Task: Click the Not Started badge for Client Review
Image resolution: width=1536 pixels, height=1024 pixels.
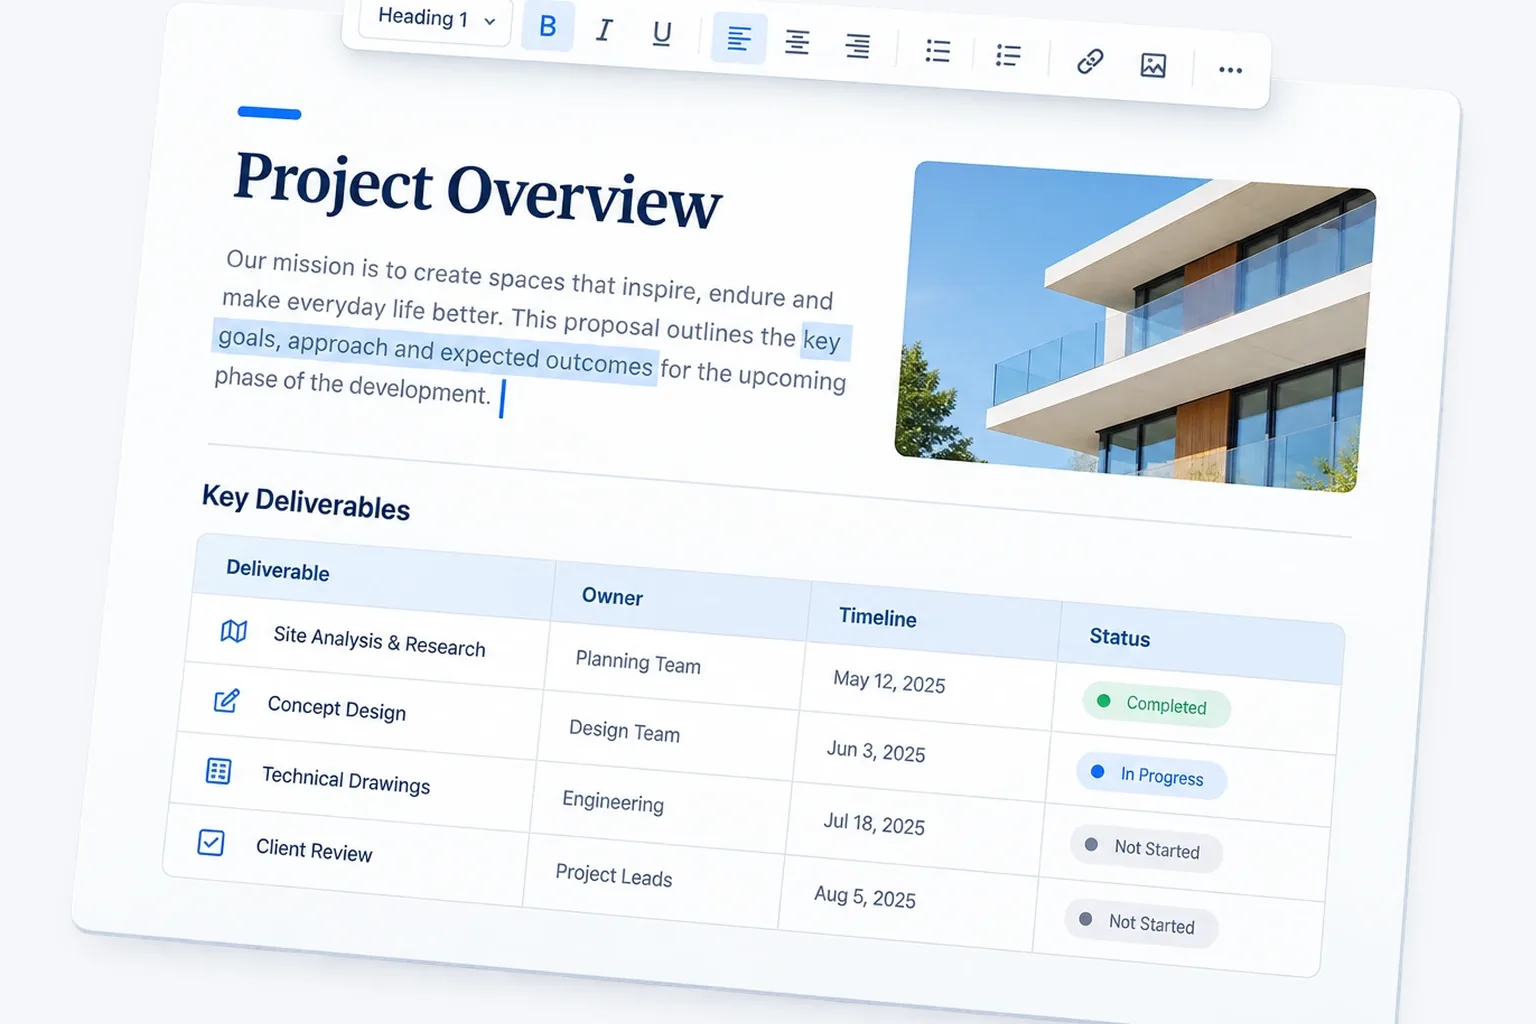Action: point(1141,923)
